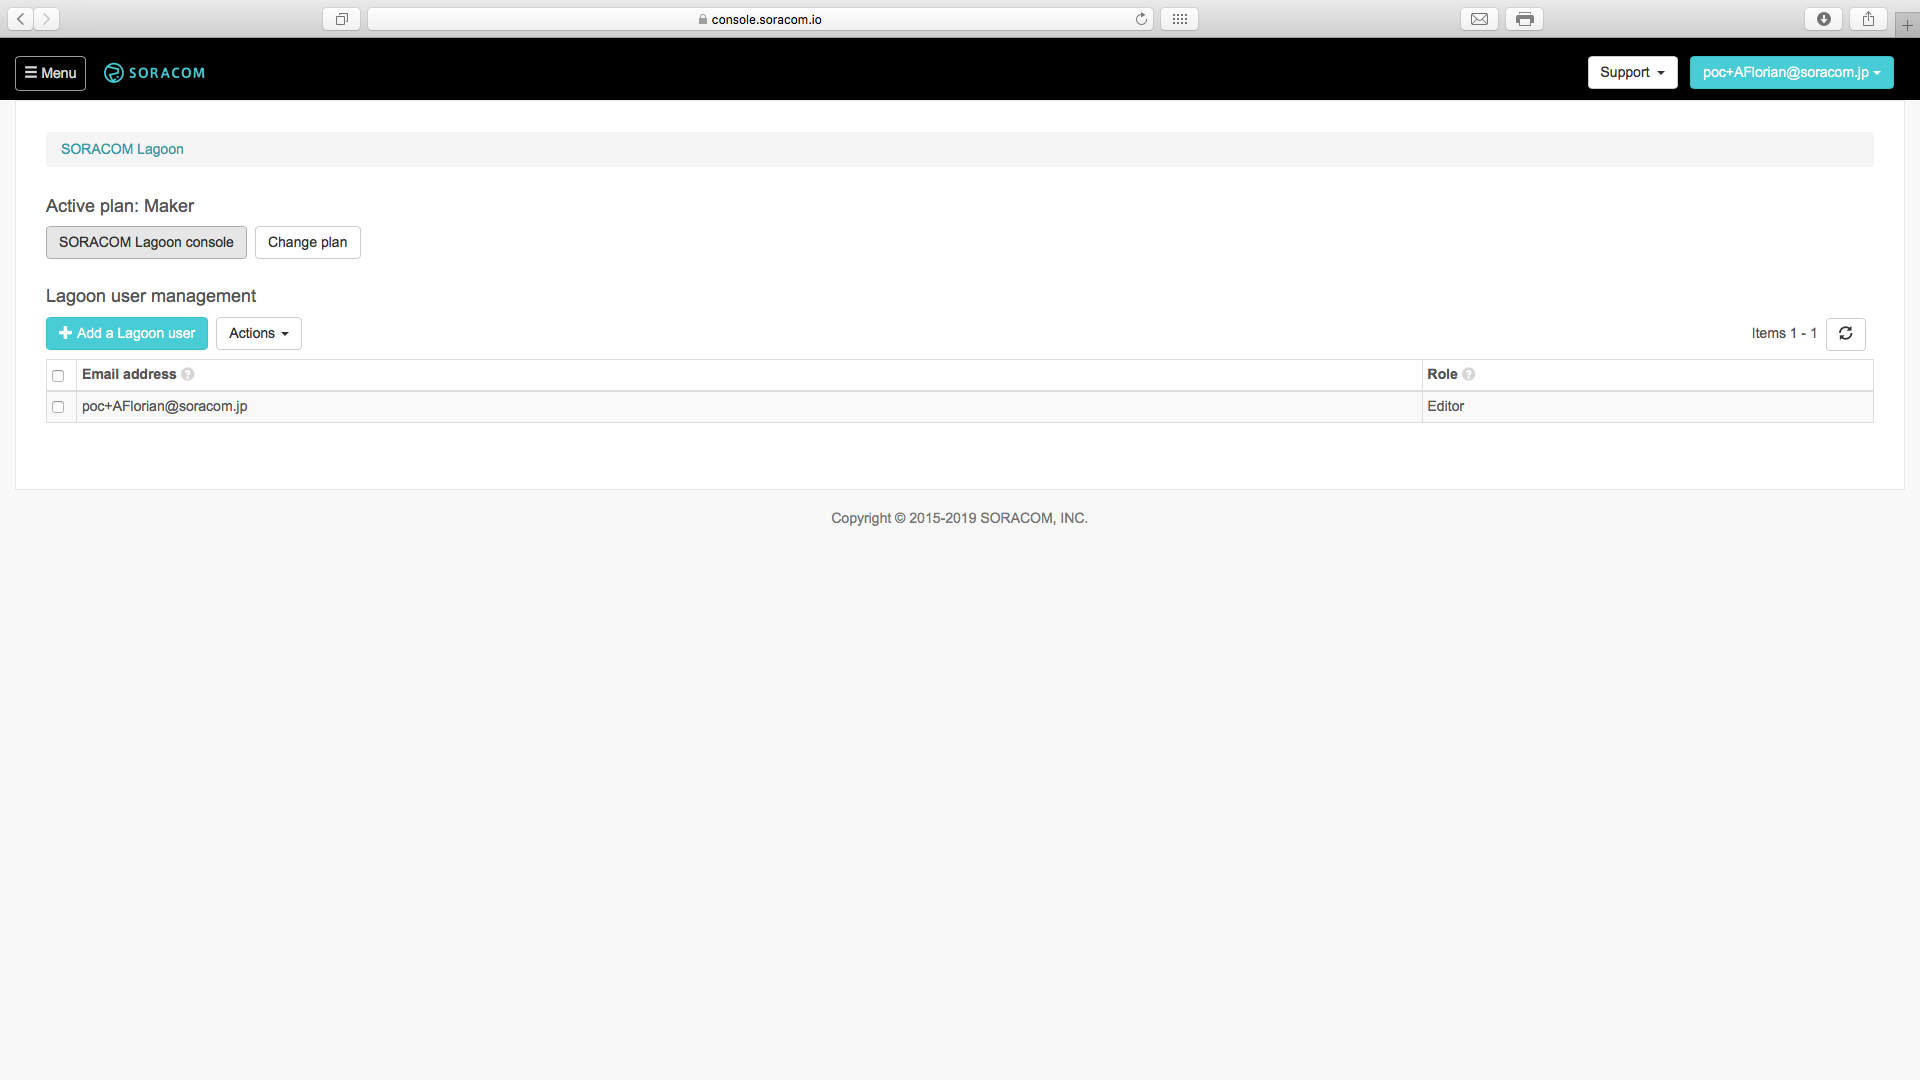Open the Support dropdown menu
The height and width of the screenshot is (1080, 1920).
[x=1632, y=73]
